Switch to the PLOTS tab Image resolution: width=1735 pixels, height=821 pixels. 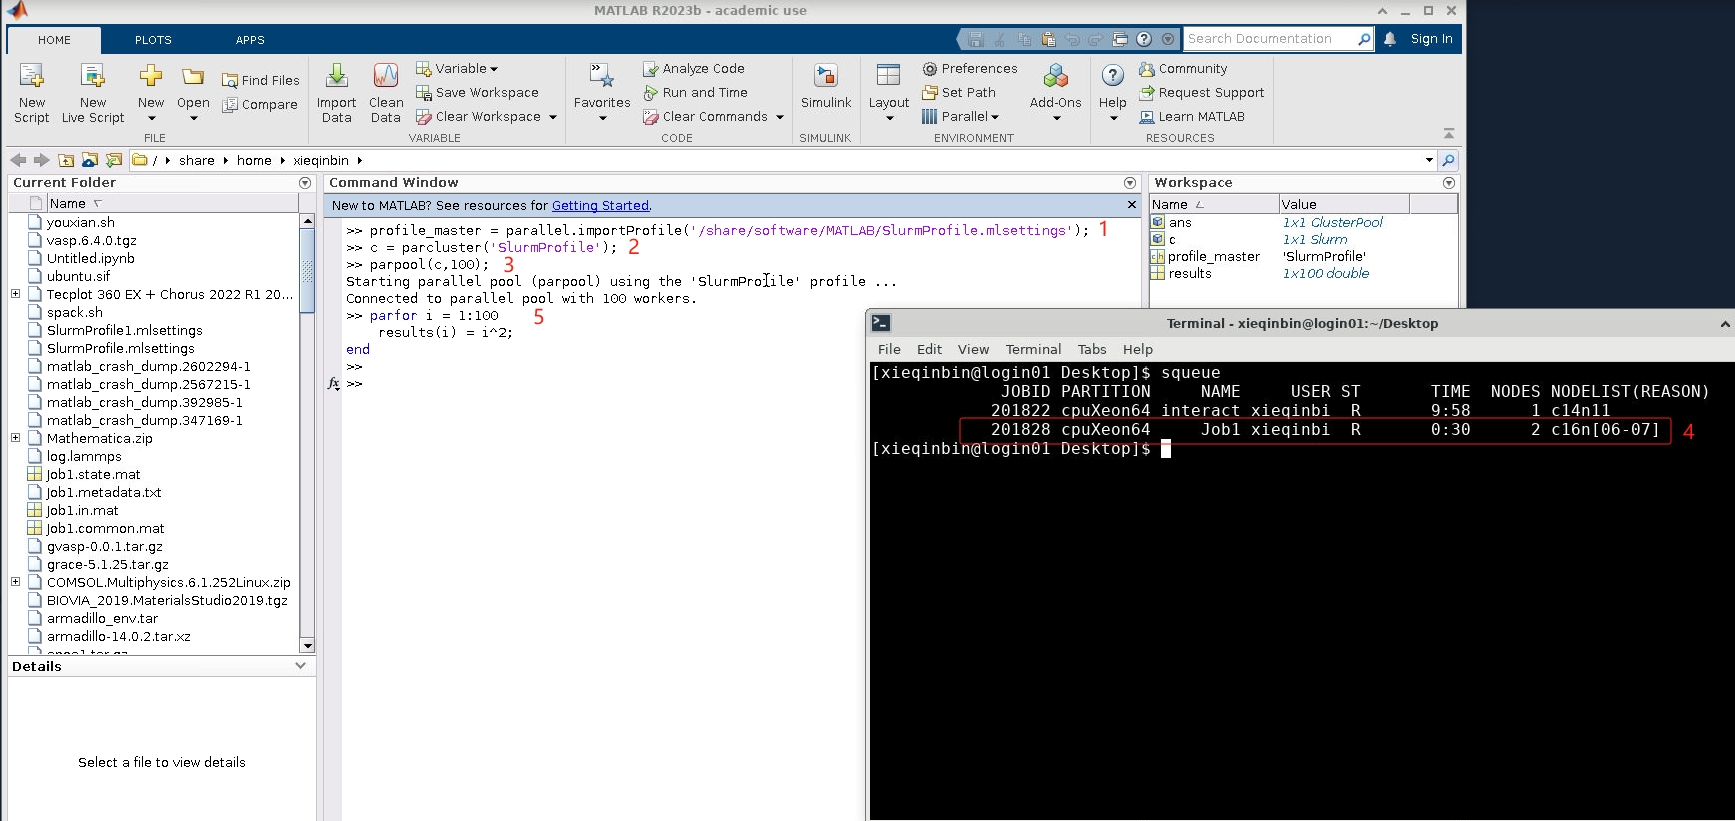[x=153, y=40]
